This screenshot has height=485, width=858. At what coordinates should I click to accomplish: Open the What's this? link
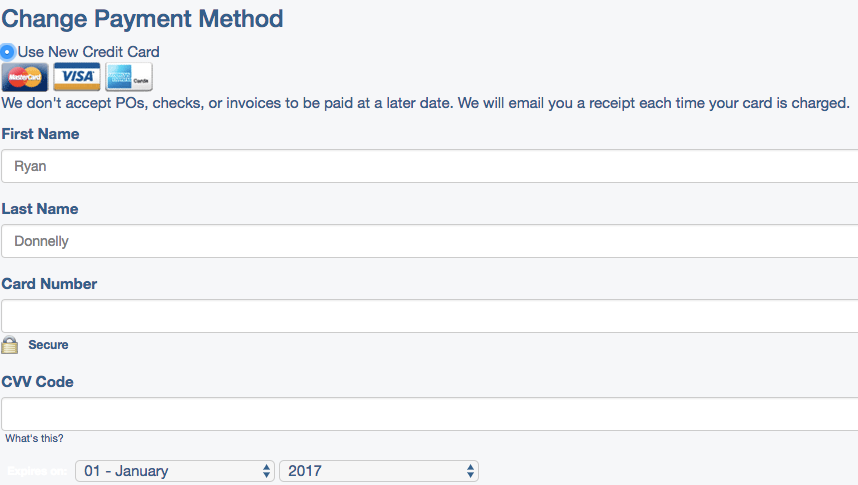pyautogui.click(x=34, y=438)
